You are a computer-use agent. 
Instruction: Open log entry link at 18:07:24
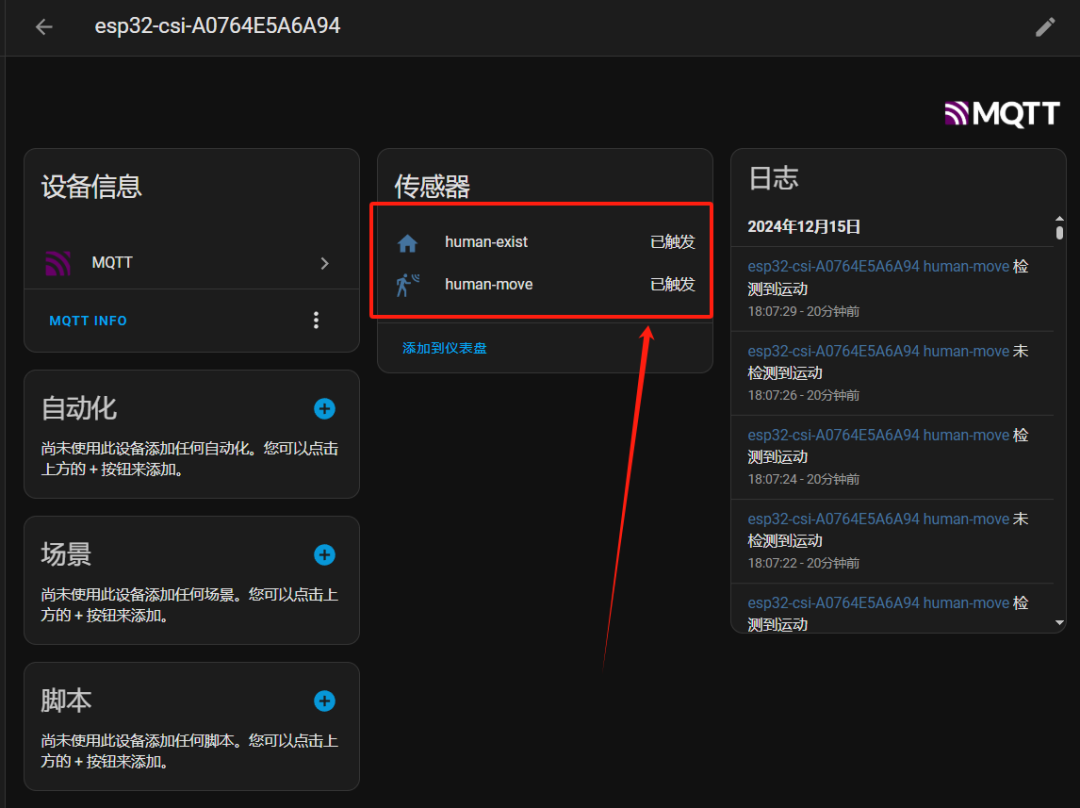click(878, 435)
